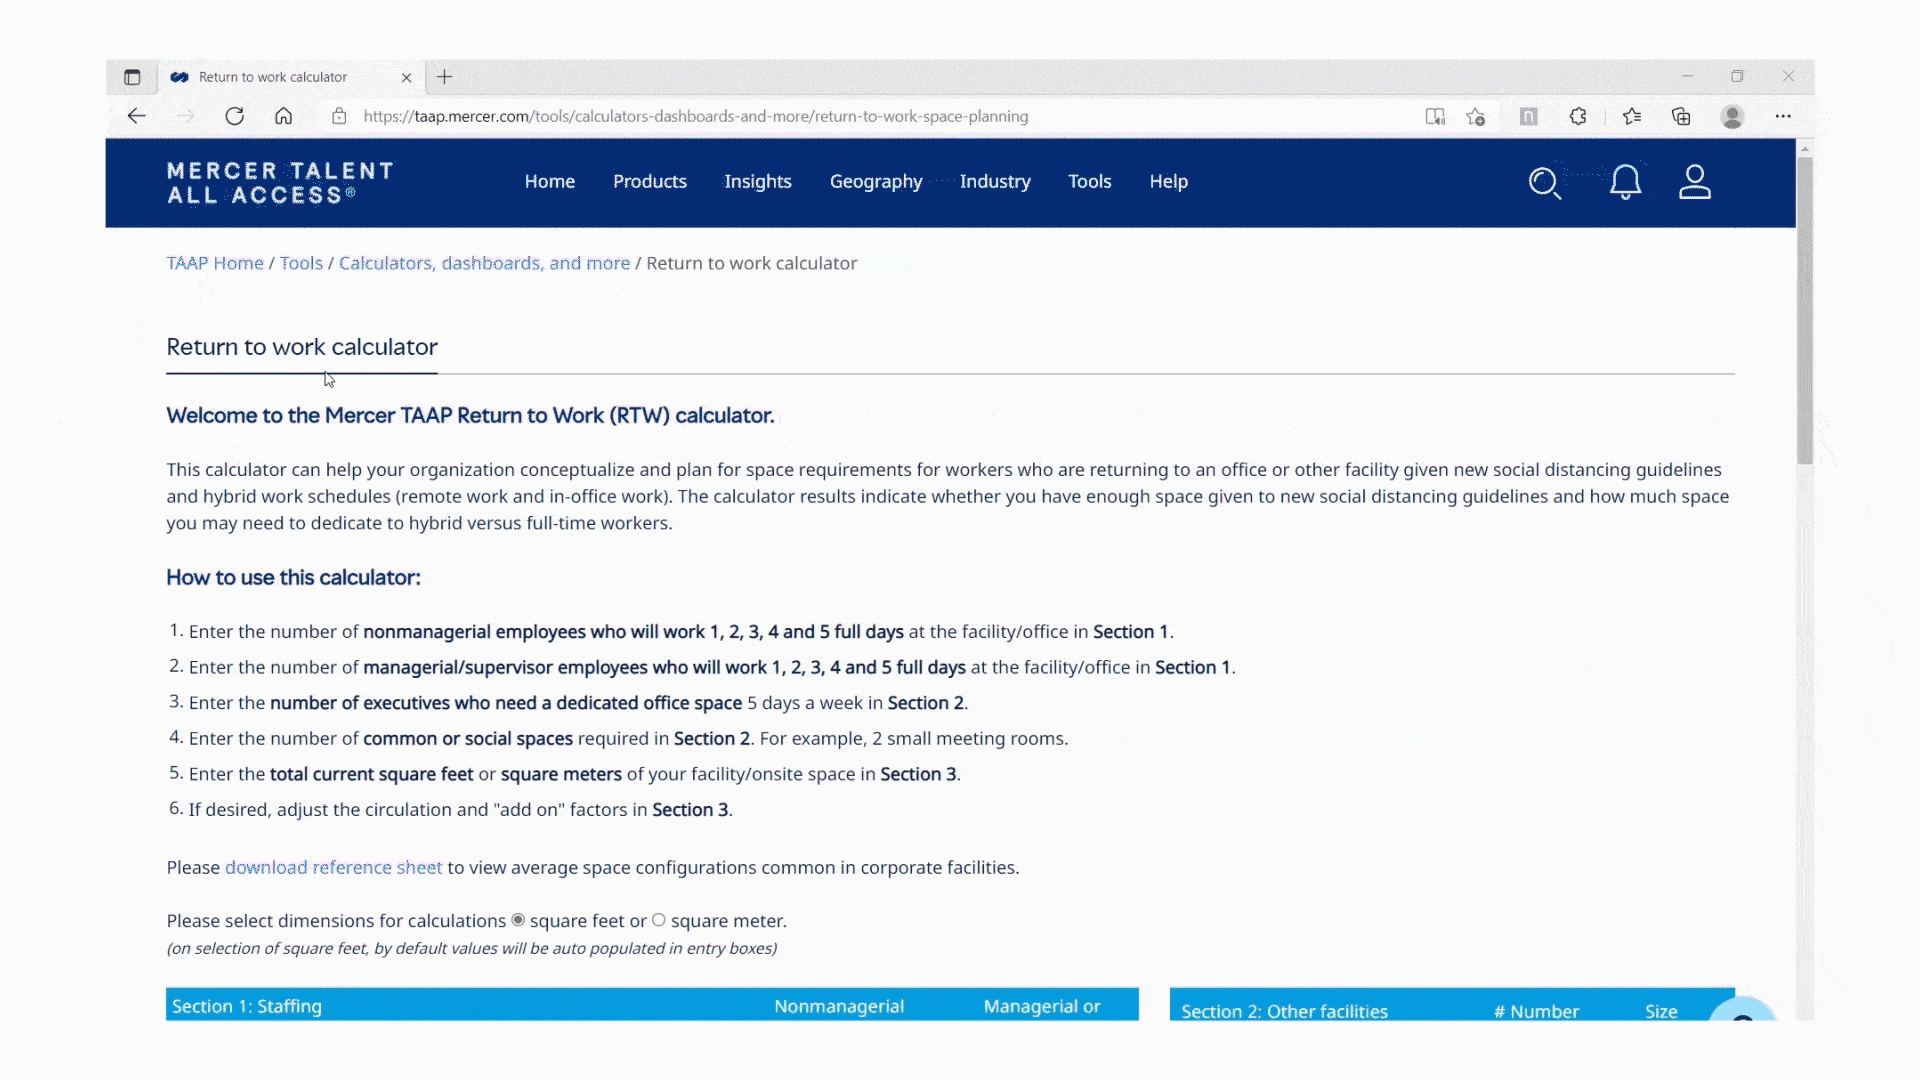
Task: Select the square feet option
Action: (x=518, y=920)
